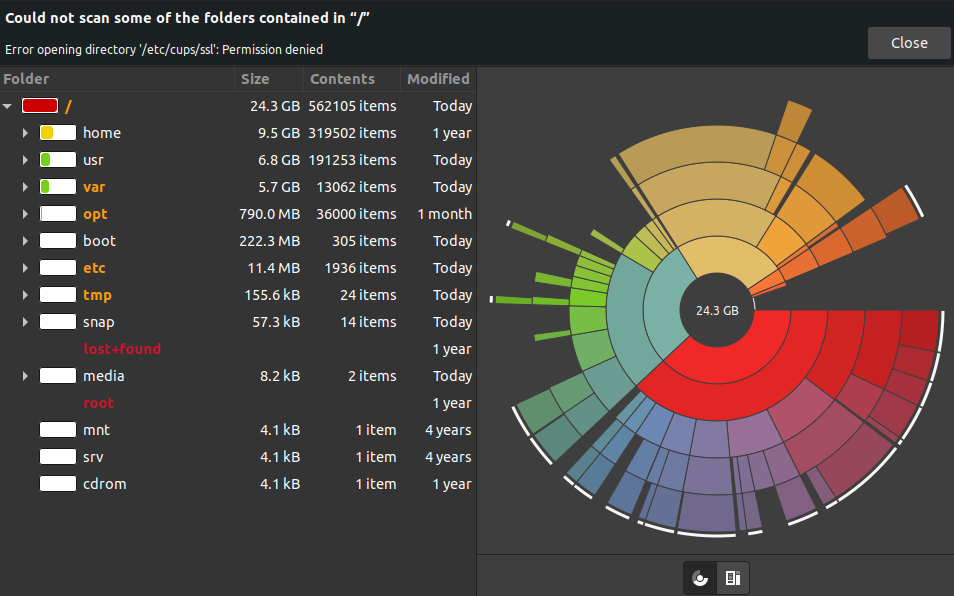Collapse the root "/" folder tree
This screenshot has width=954, height=596.
pos(8,106)
